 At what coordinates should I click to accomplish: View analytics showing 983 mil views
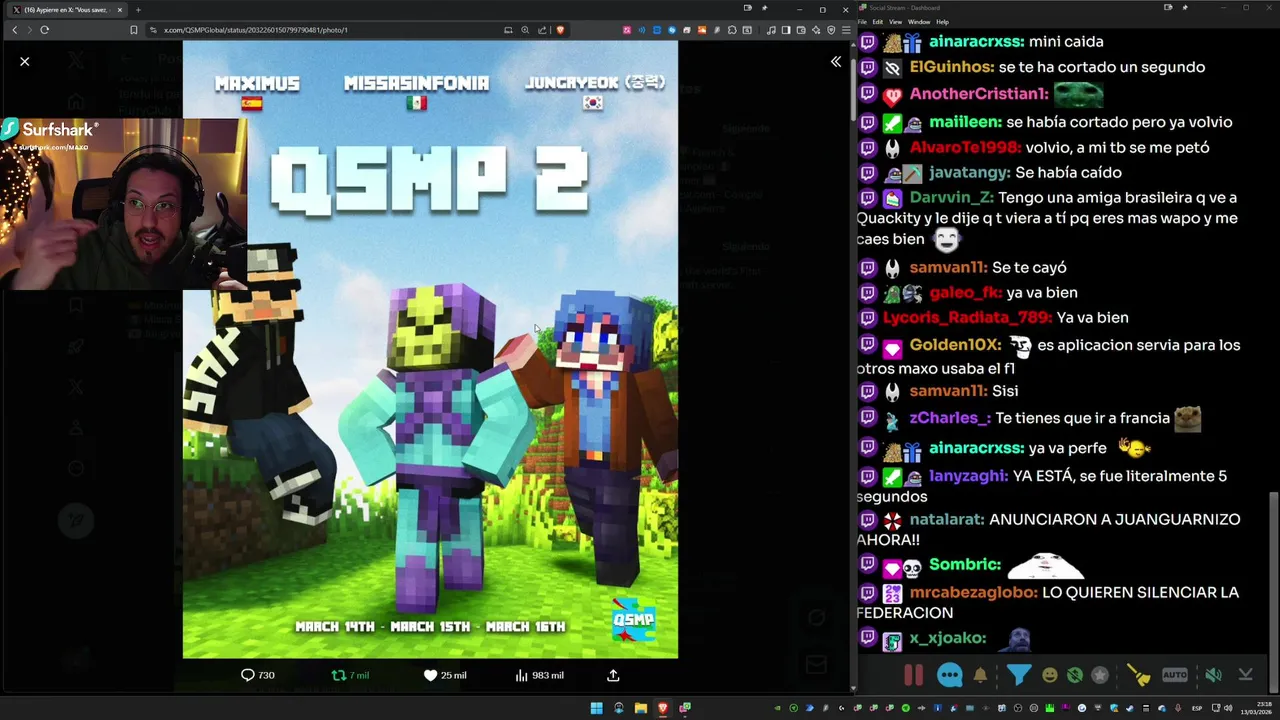pos(539,675)
